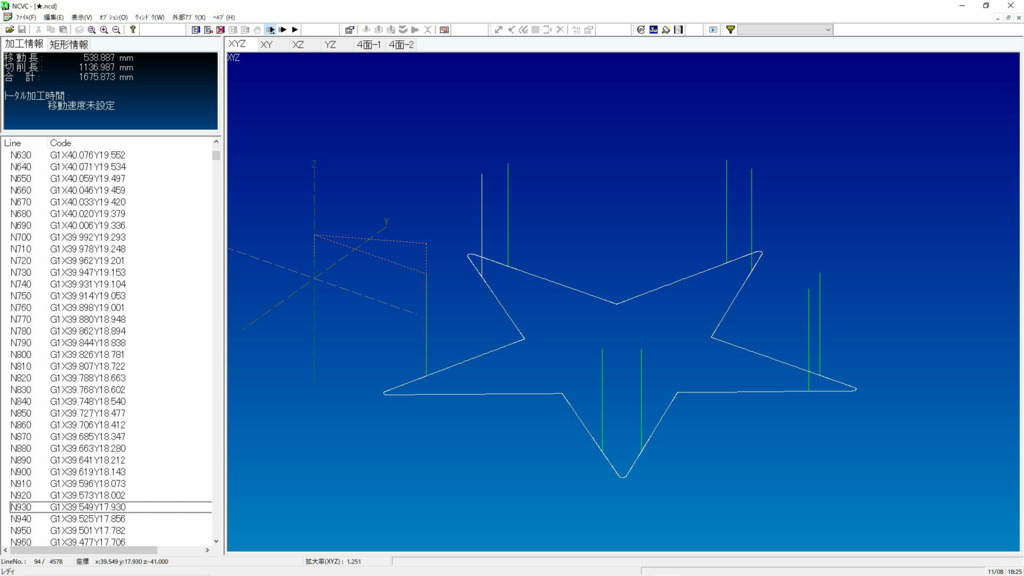Viewport: 1024px width, 576px height.
Task: Click the trace icon with red cross
Action: coord(220,29)
